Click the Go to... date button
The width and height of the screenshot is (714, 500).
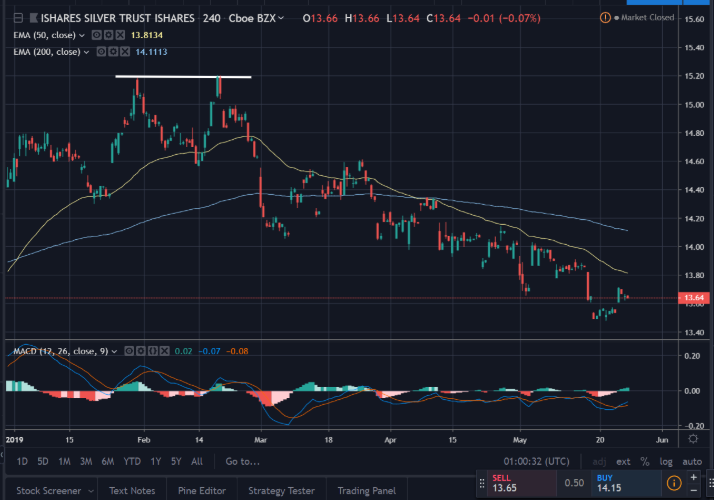243,462
